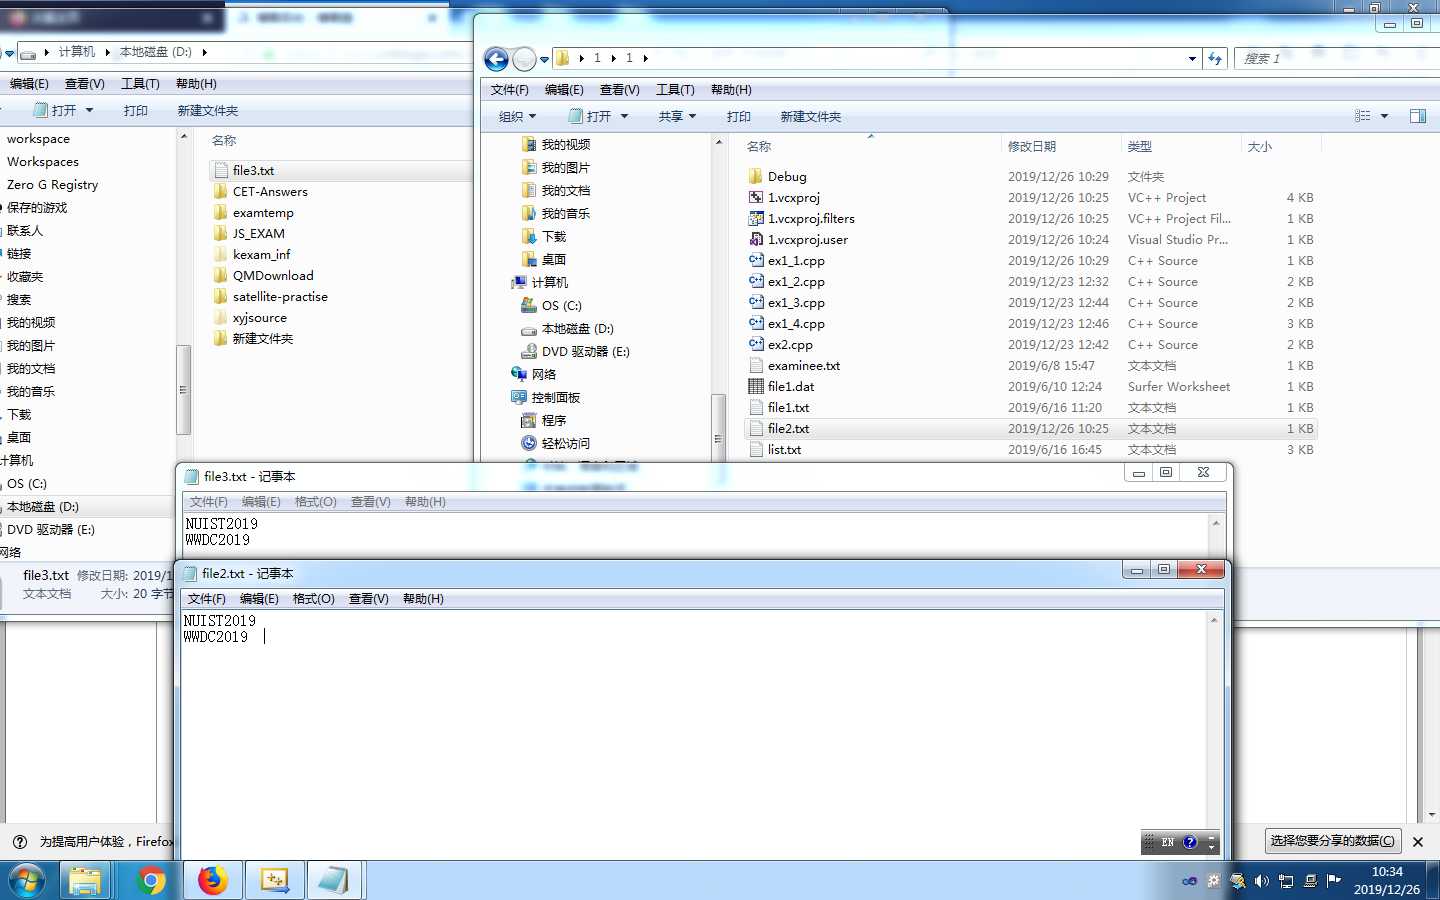Screen dimensions: 1440x900
Task: Open 文件(F) menu in the file3.txt Notepad
Action: point(208,502)
